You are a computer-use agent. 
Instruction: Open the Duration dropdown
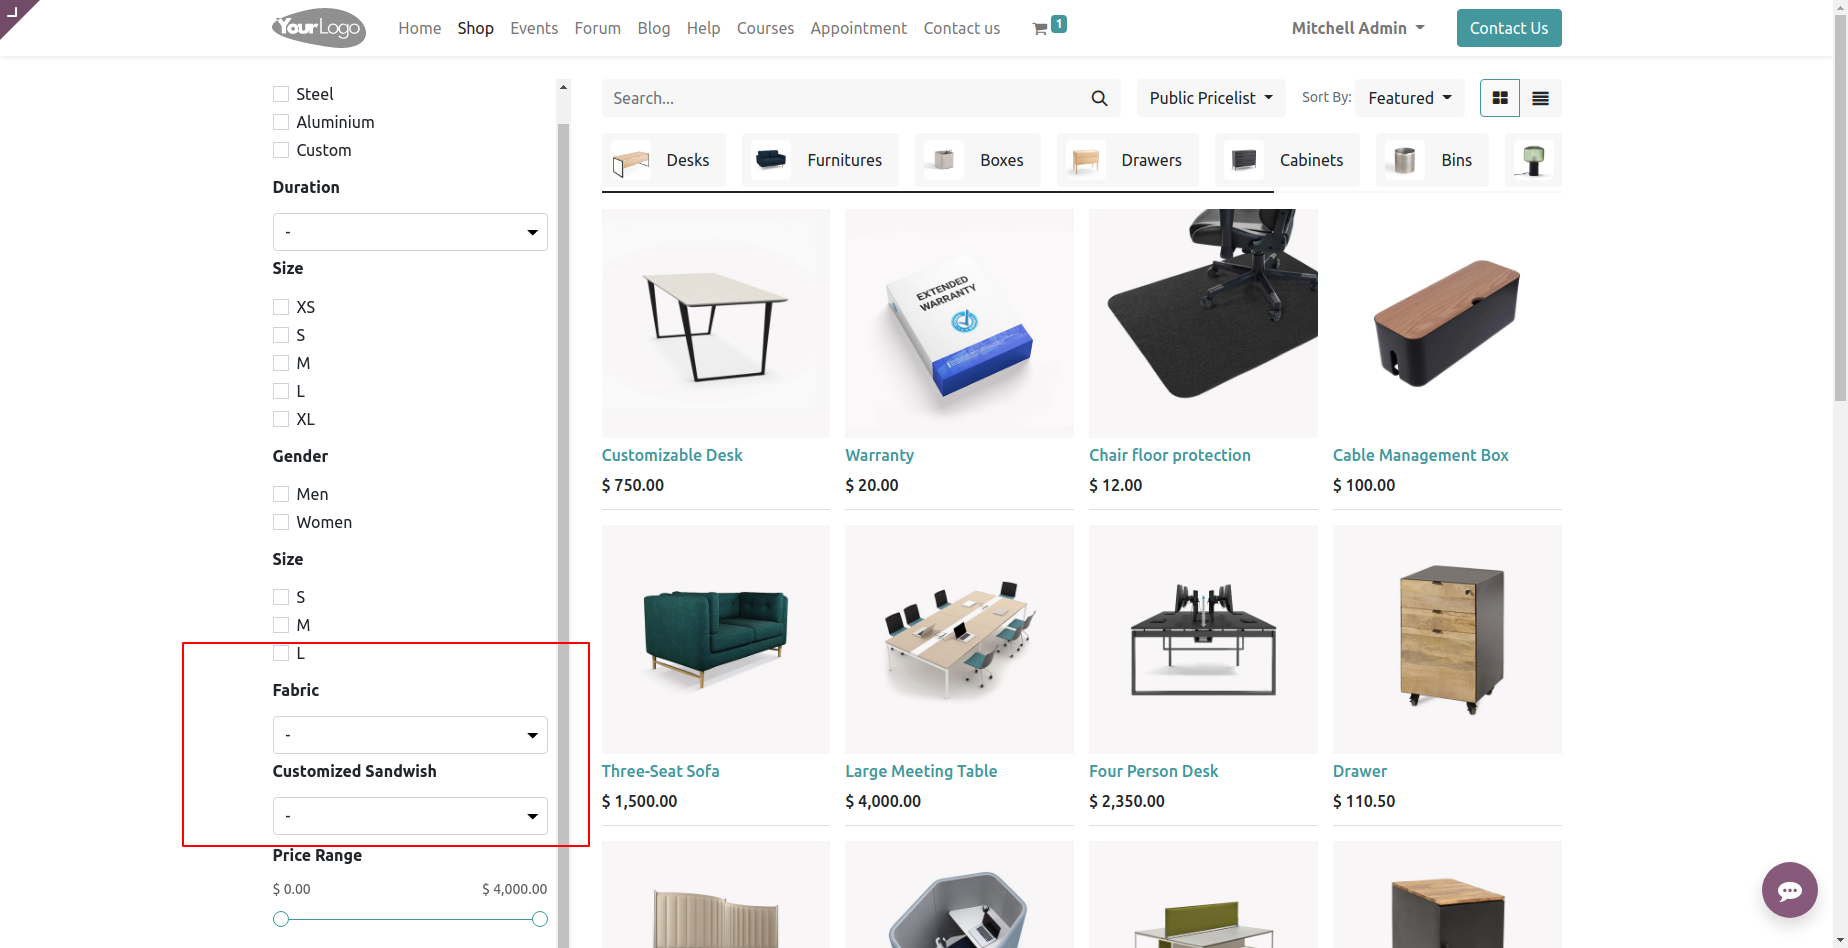410,232
